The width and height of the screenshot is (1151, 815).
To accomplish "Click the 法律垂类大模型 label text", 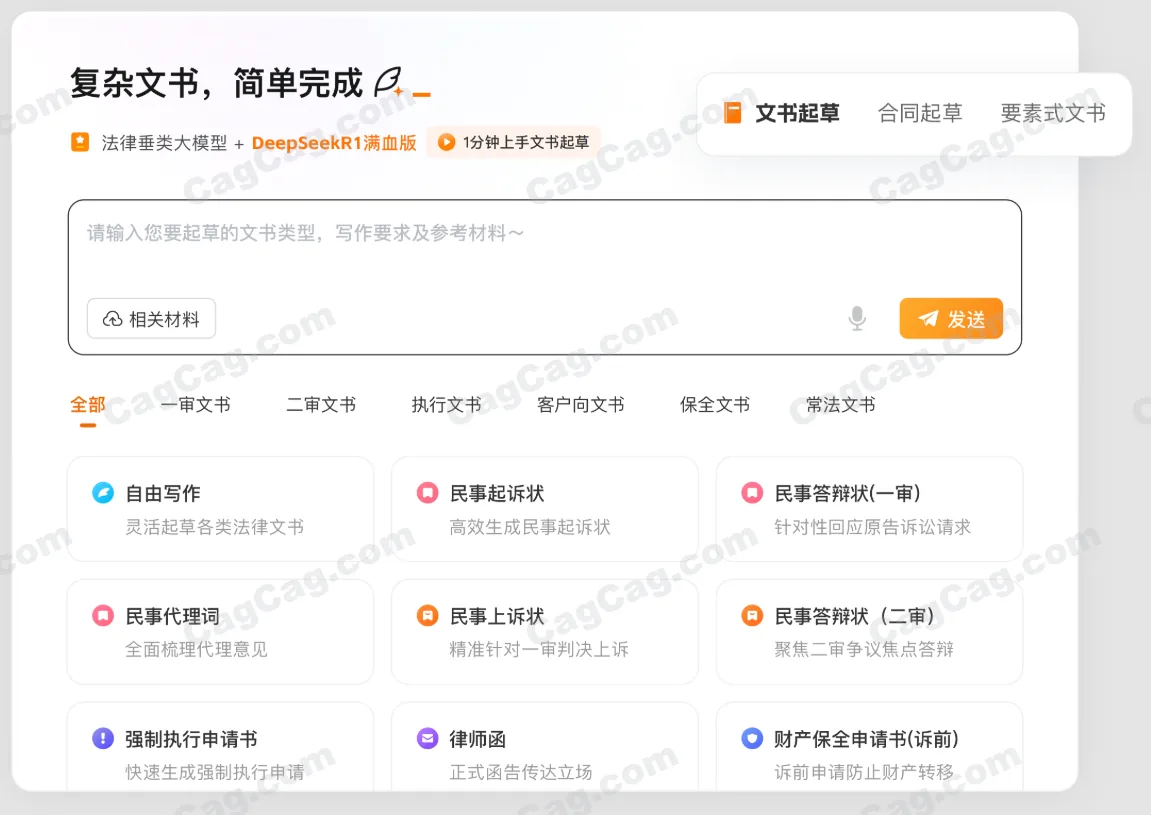I will [x=164, y=142].
